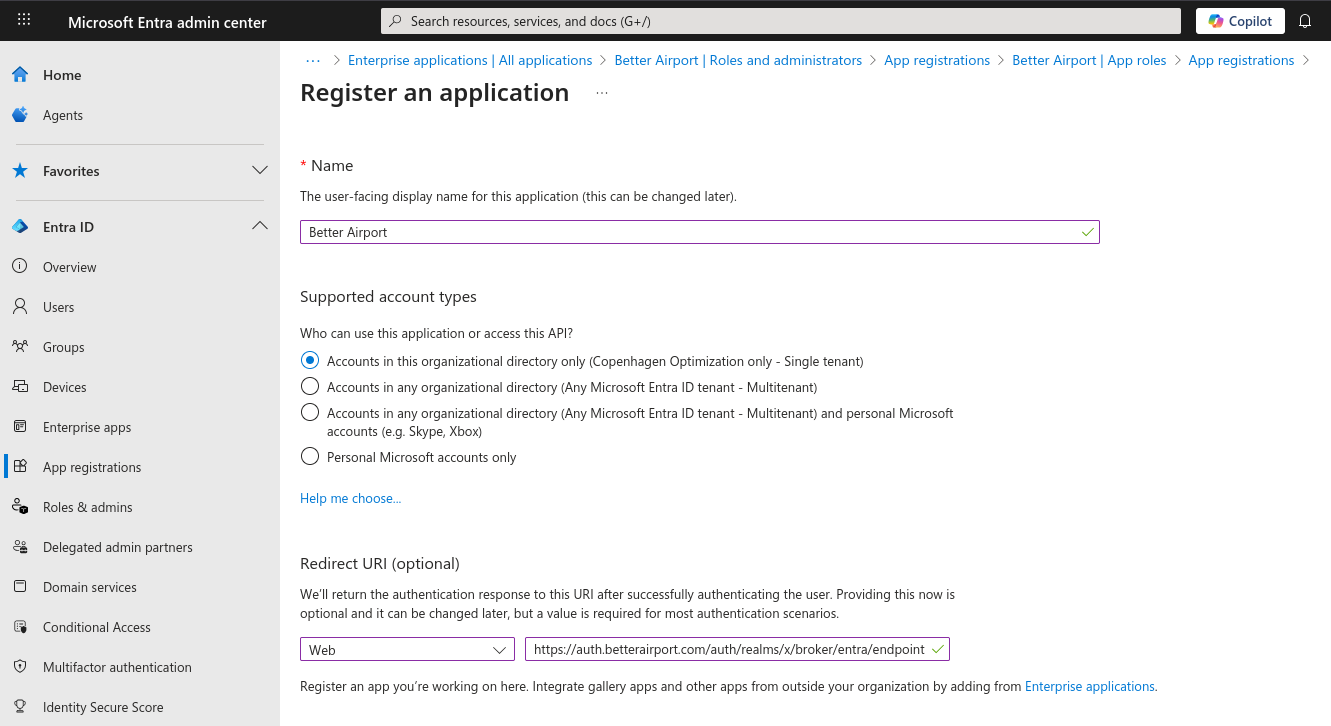Click the Entra ID diamond icon
The height and width of the screenshot is (726, 1331).
coord(20,227)
